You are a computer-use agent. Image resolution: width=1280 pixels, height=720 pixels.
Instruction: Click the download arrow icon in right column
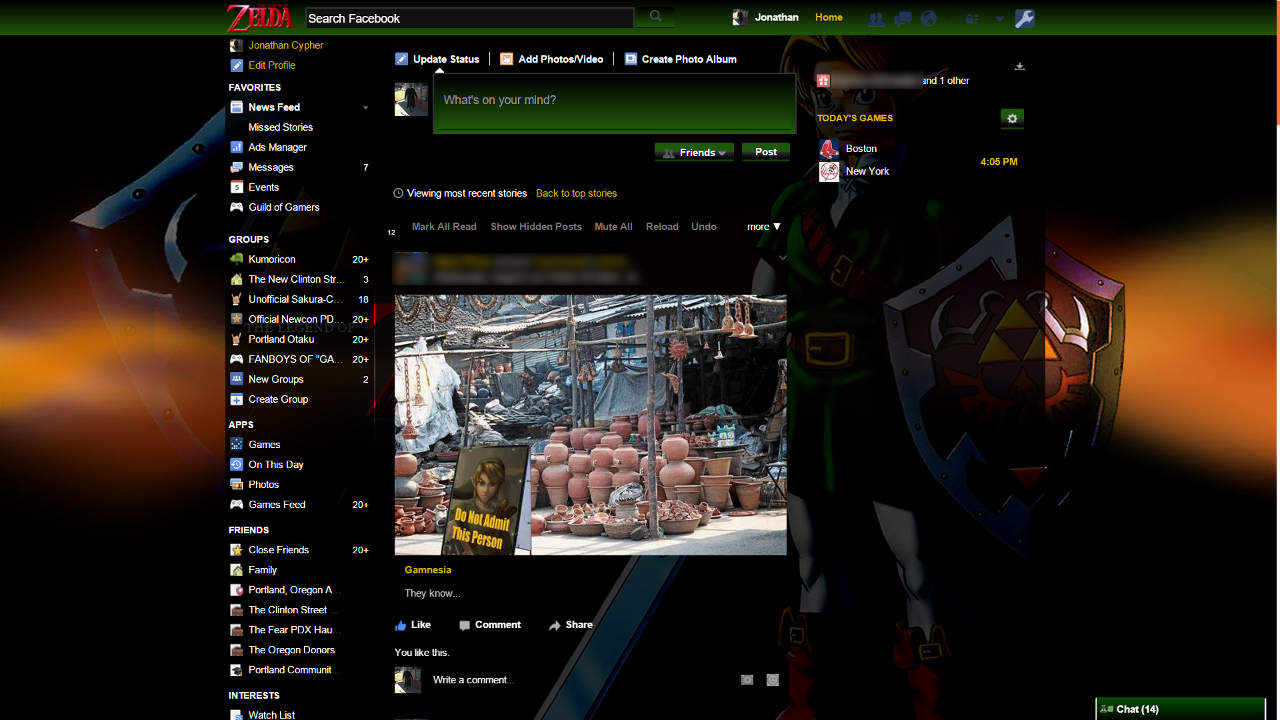coord(1019,66)
